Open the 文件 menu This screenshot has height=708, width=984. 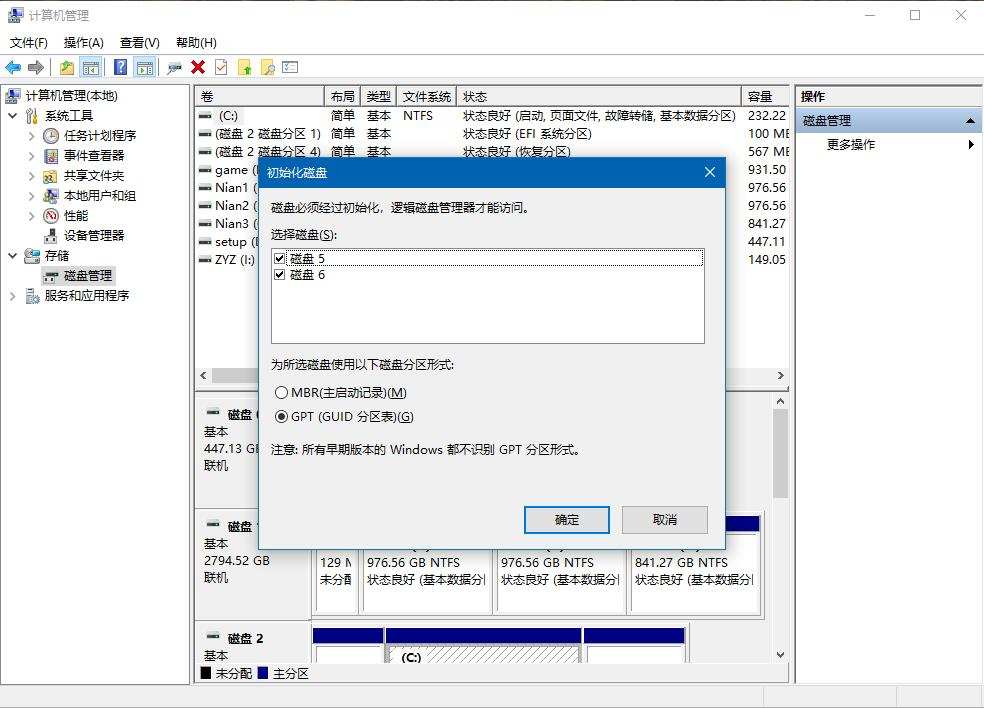click(27, 42)
